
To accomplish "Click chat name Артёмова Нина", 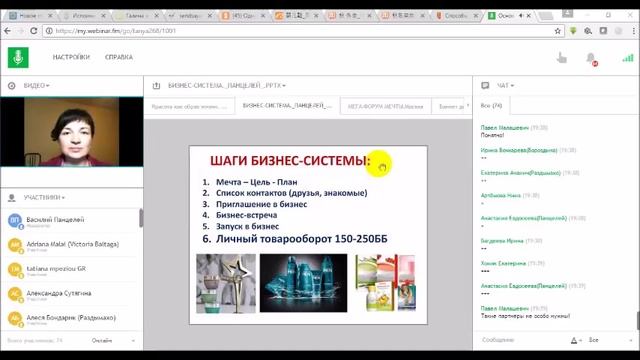I will coord(500,196).
